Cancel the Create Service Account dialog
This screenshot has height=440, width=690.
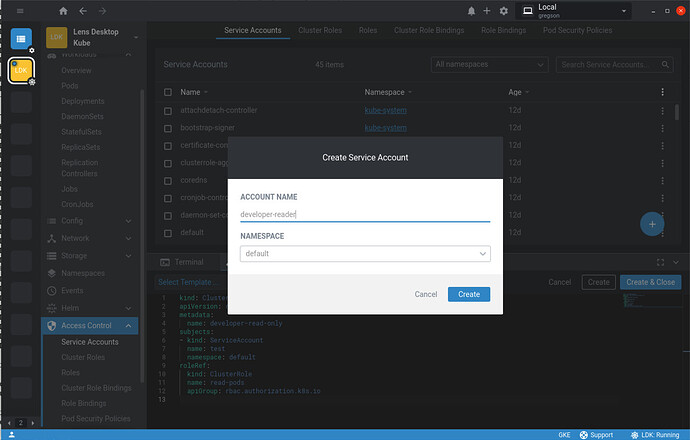tap(426, 294)
